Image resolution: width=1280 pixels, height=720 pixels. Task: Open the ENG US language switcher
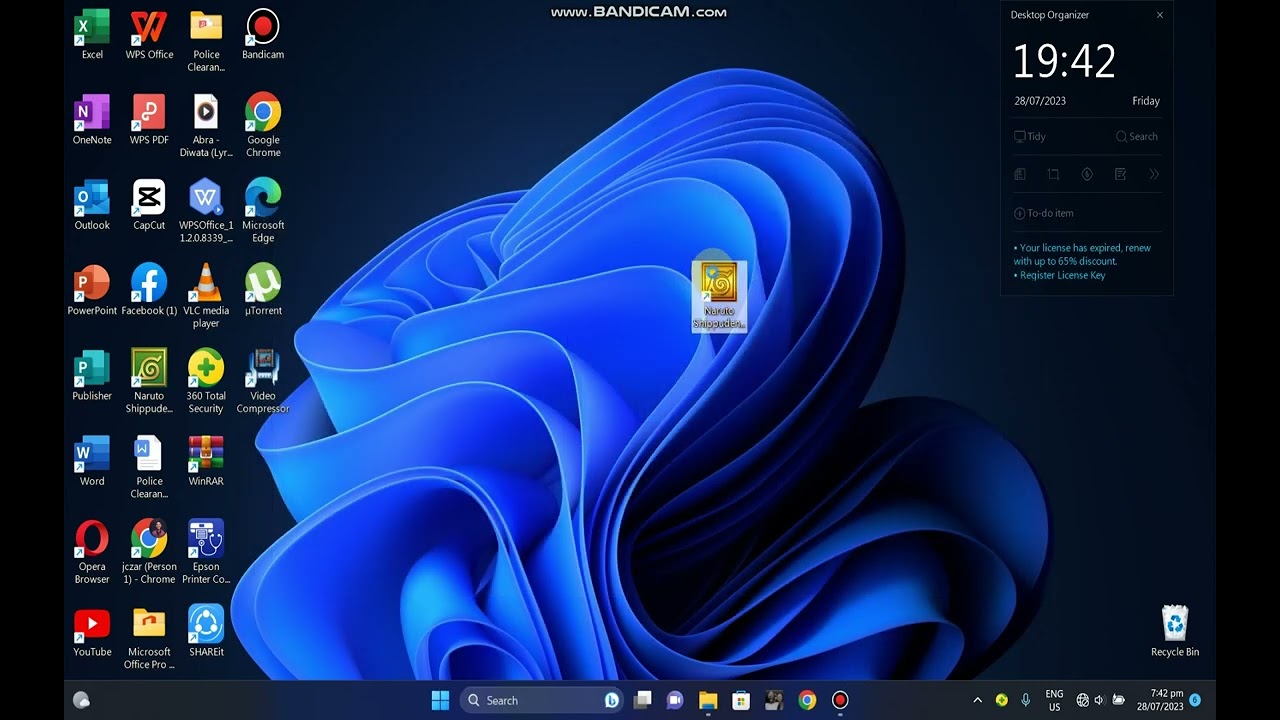pyautogui.click(x=1054, y=700)
